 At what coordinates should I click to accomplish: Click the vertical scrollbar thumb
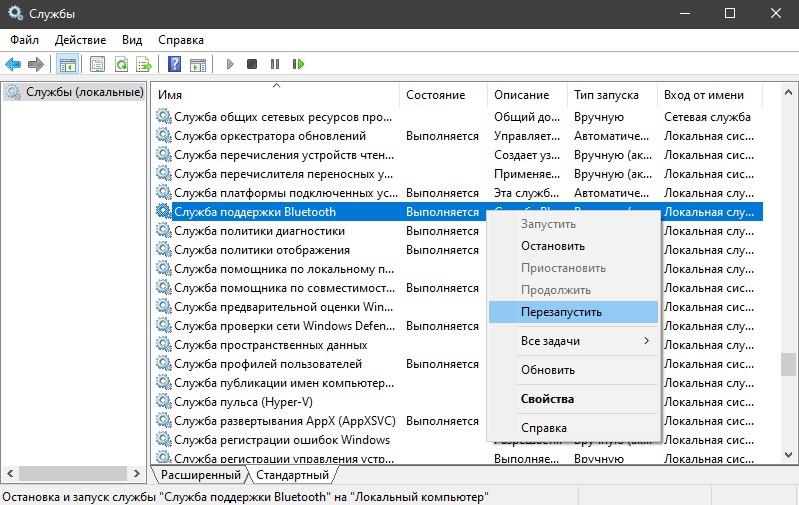(x=788, y=364)
